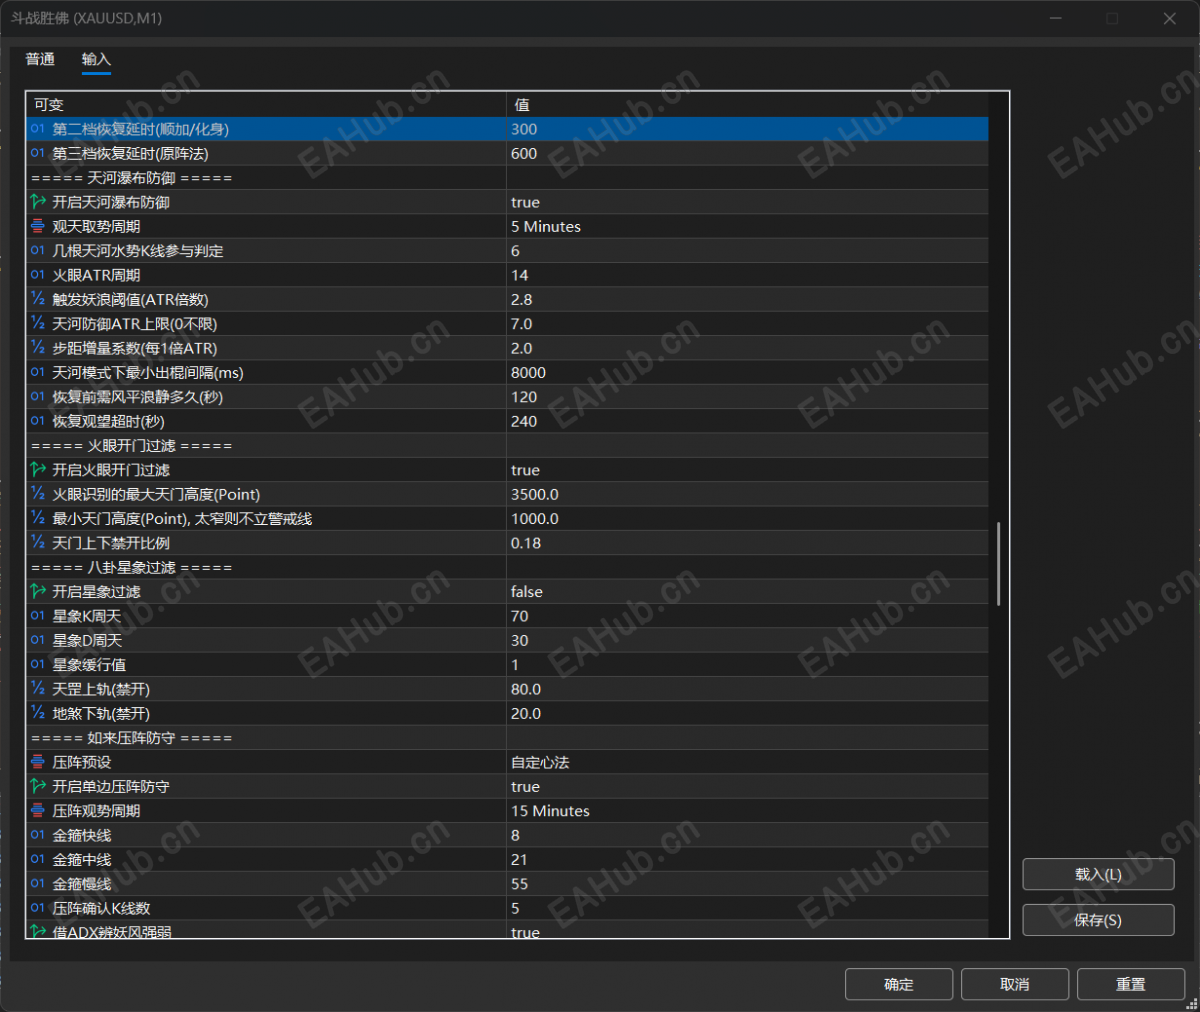Click the boolean arrow icon beside 开启火眼开门过滤

[38, 470]
